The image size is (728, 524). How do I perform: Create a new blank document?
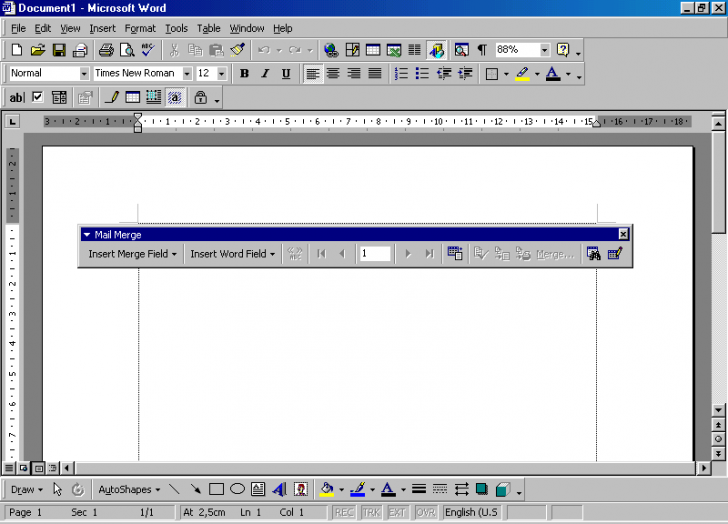17,50
